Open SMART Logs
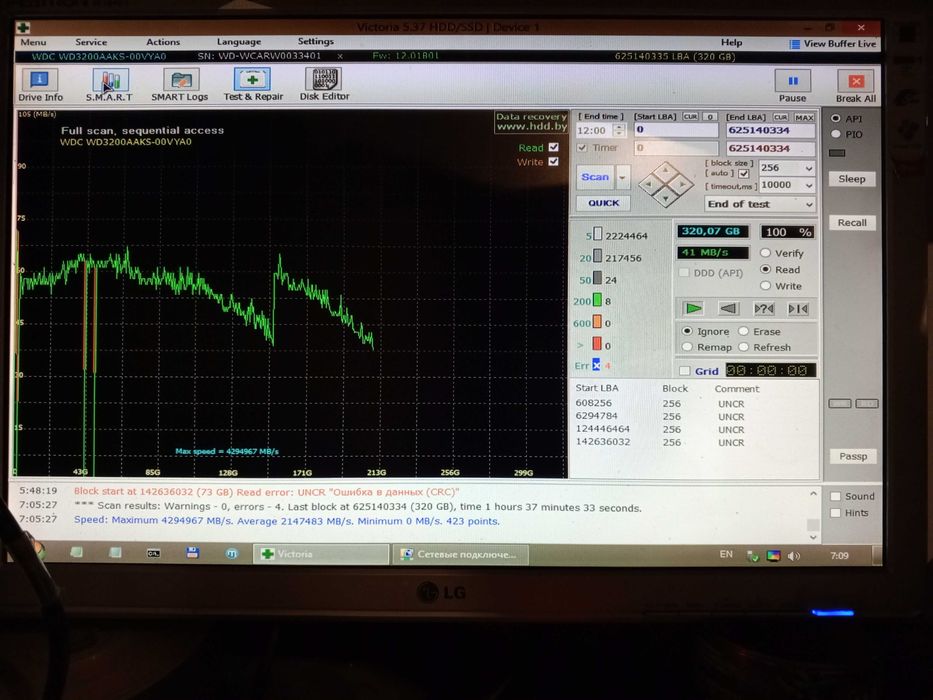 tap(180, 85)
